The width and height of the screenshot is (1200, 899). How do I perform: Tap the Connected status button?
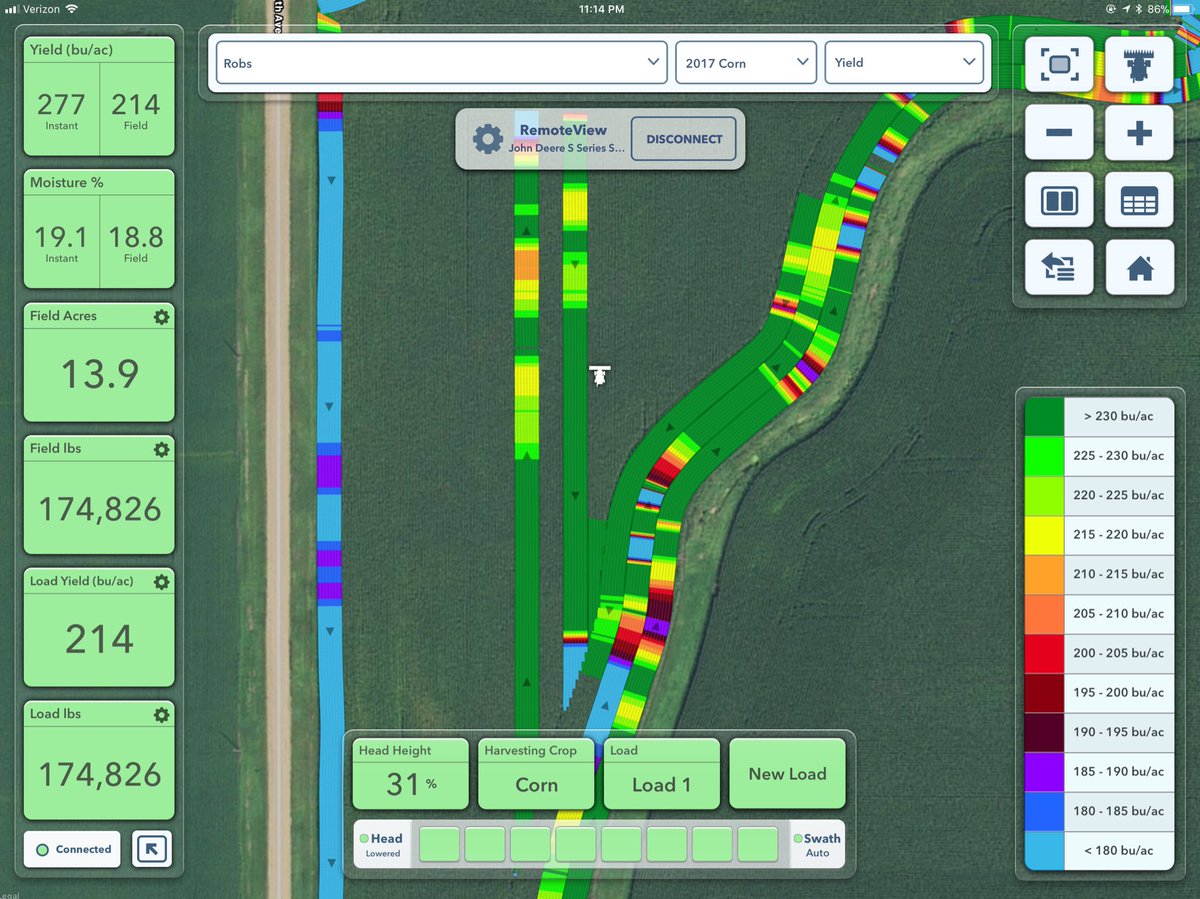coord(72,849)
